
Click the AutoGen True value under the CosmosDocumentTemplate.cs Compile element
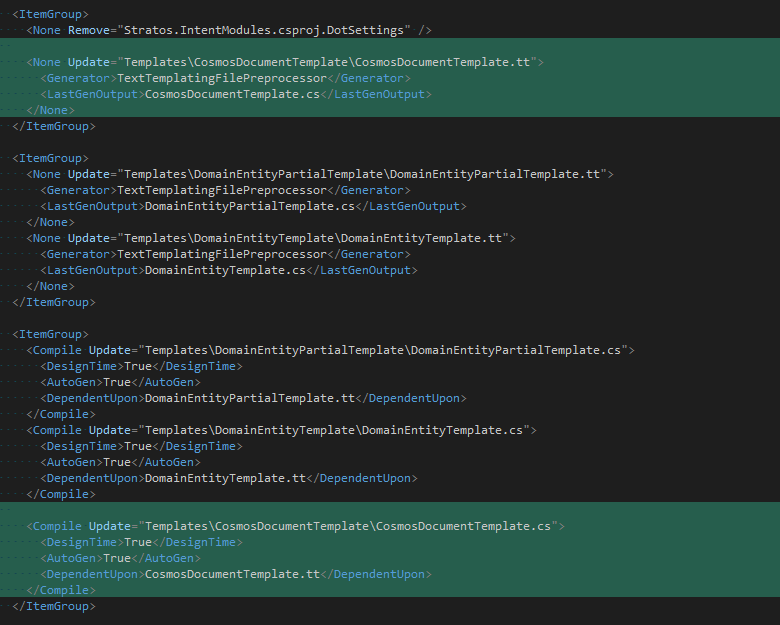117,558
